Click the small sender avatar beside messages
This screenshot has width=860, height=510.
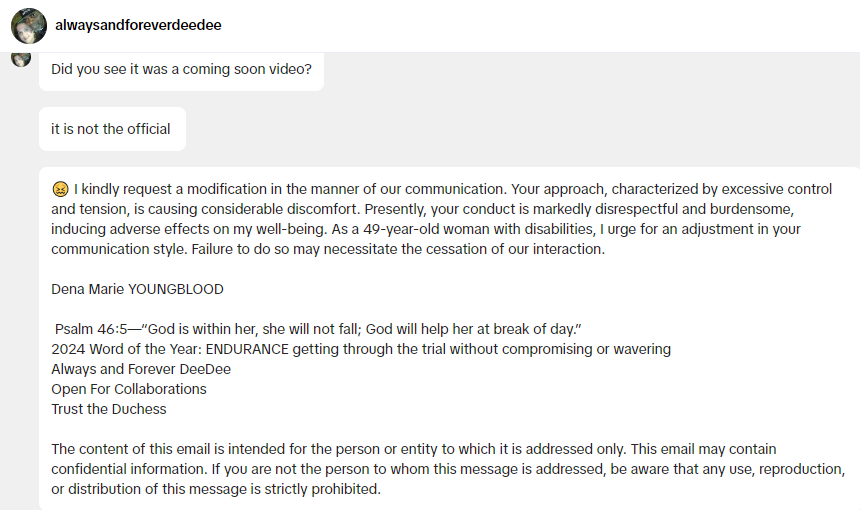(20, 59)
